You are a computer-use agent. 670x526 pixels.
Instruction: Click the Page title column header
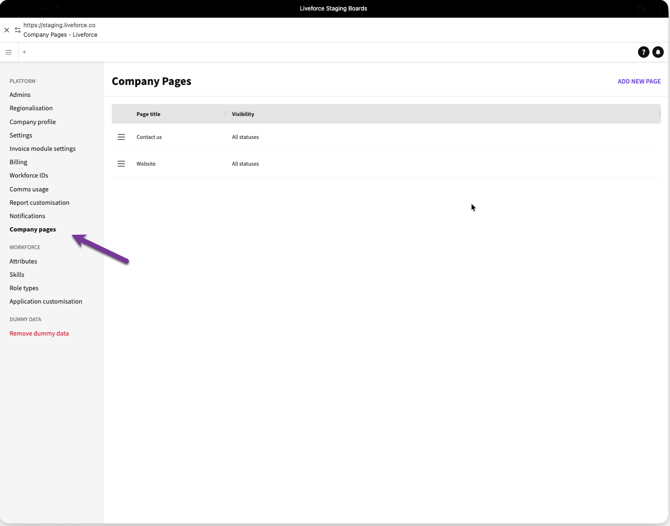click(x=148, y=114)
